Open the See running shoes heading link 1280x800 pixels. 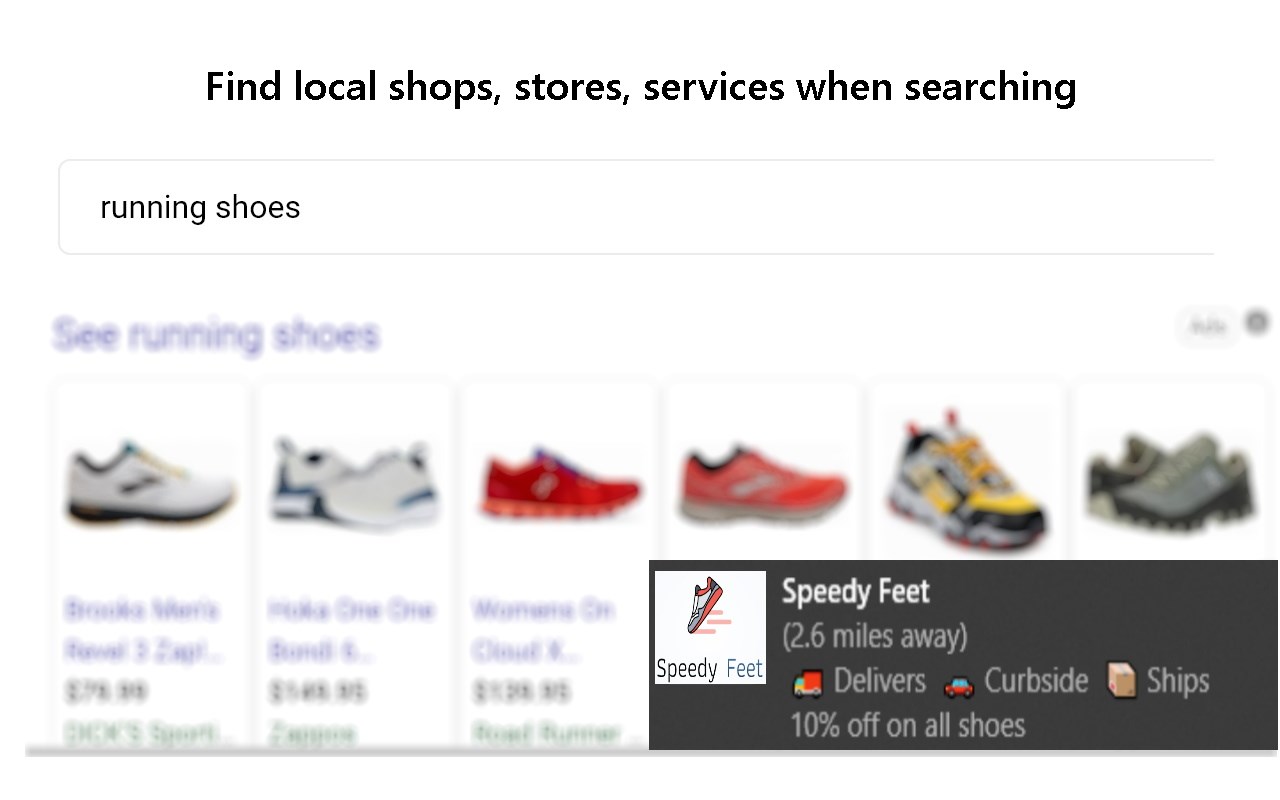click(216, 334)
